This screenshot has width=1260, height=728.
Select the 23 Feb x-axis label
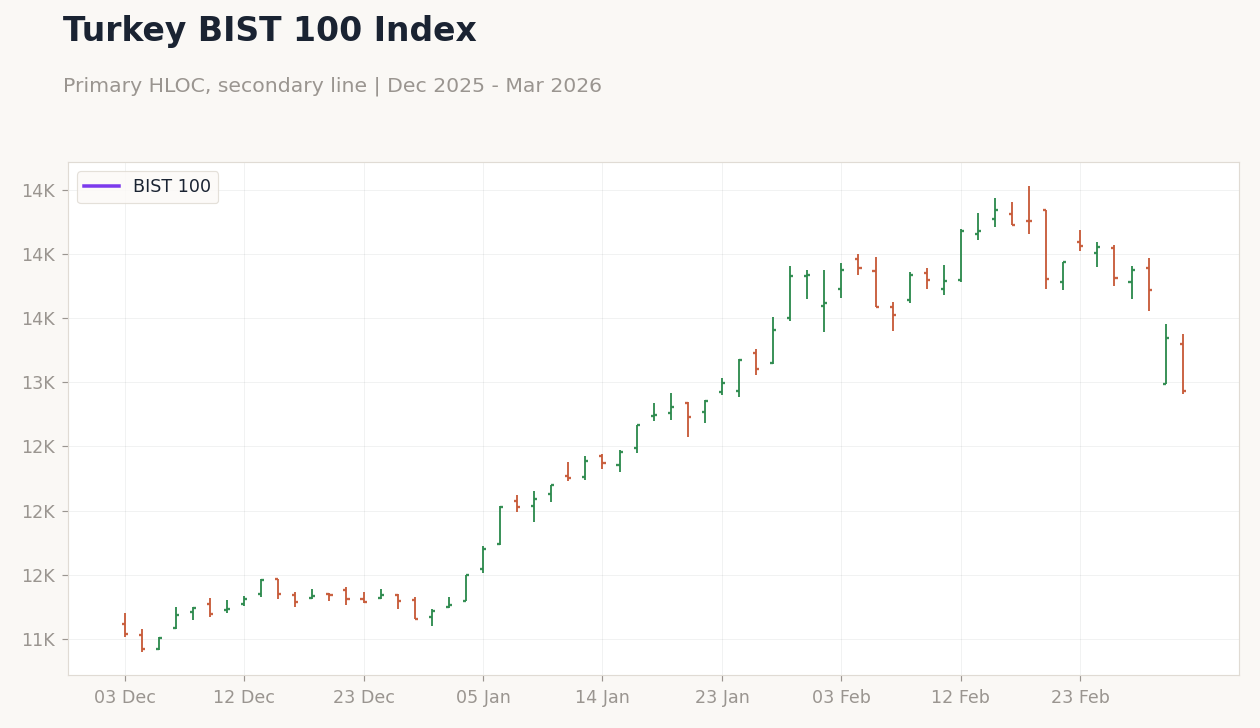pyautogui.click(x=1080, y=698)
